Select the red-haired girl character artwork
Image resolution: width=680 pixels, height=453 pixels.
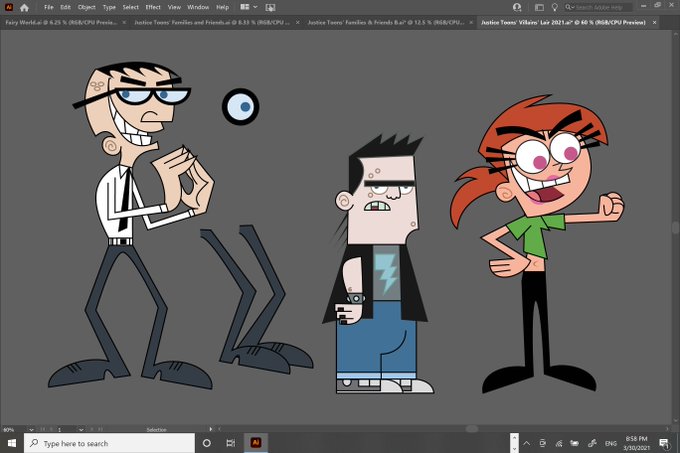(x=538, y=244)
